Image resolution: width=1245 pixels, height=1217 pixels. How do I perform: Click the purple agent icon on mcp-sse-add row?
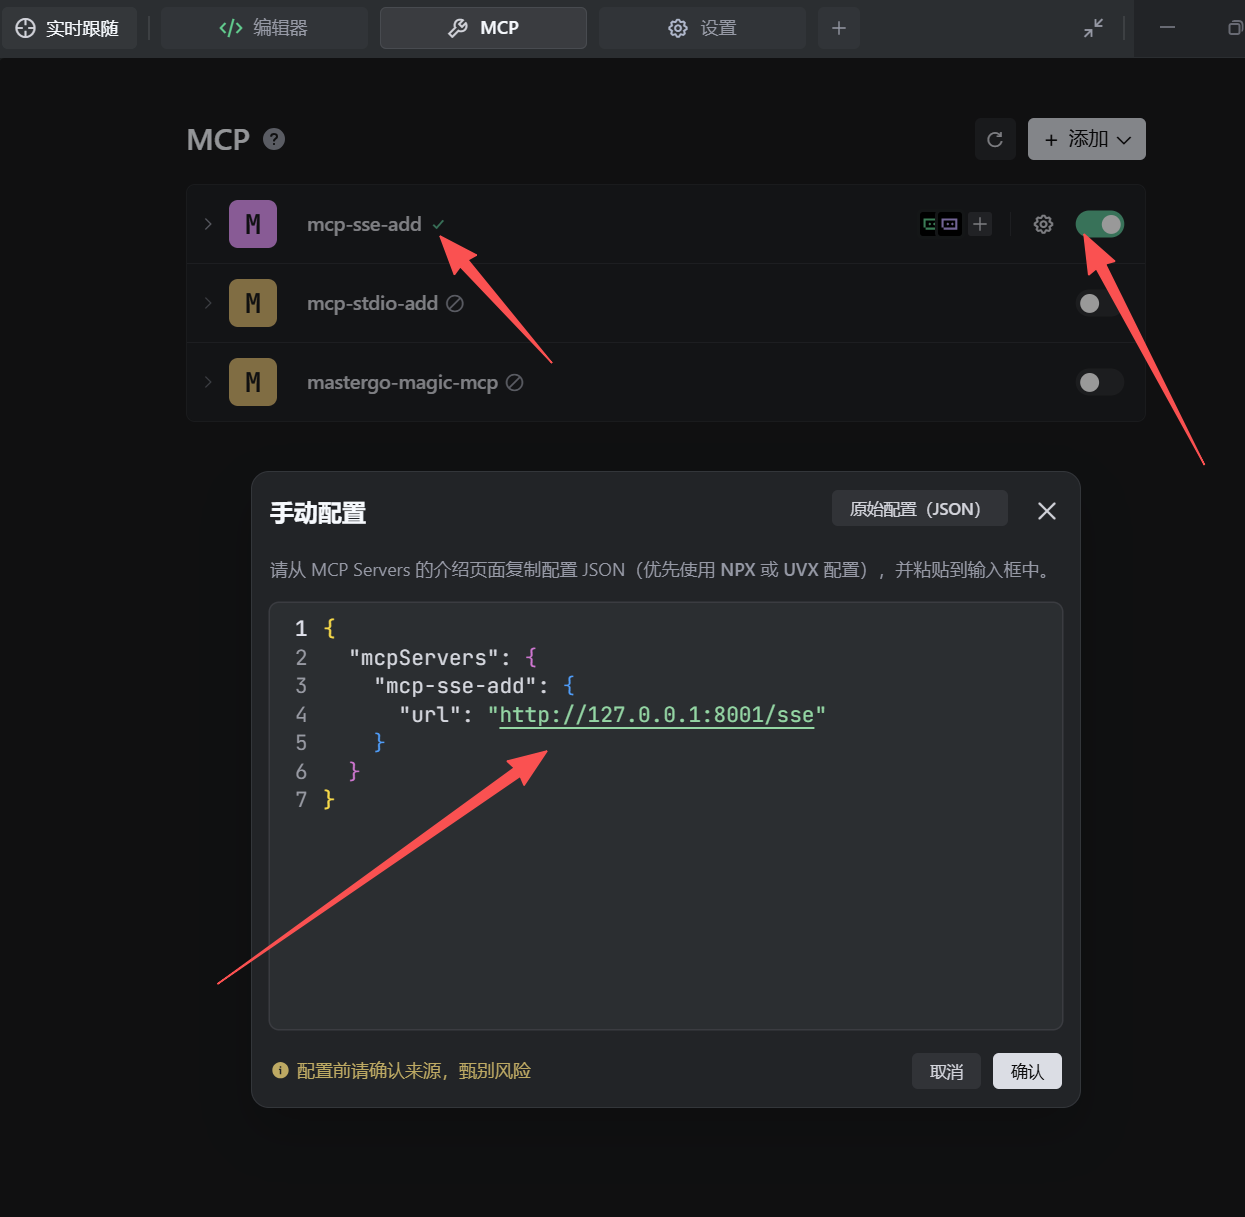(x=950, y=224)
